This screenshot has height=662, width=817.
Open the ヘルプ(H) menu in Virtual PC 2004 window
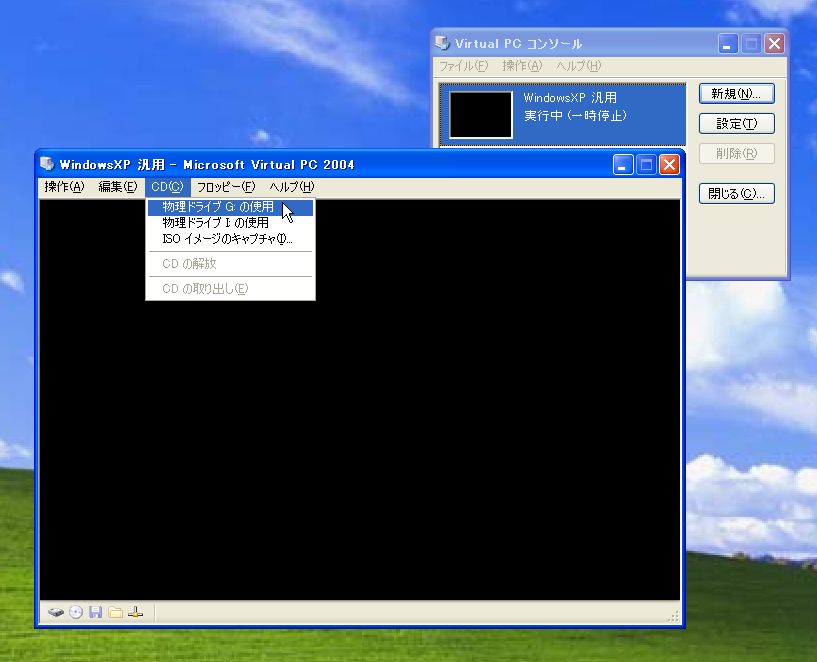click(x=292, y=186)
